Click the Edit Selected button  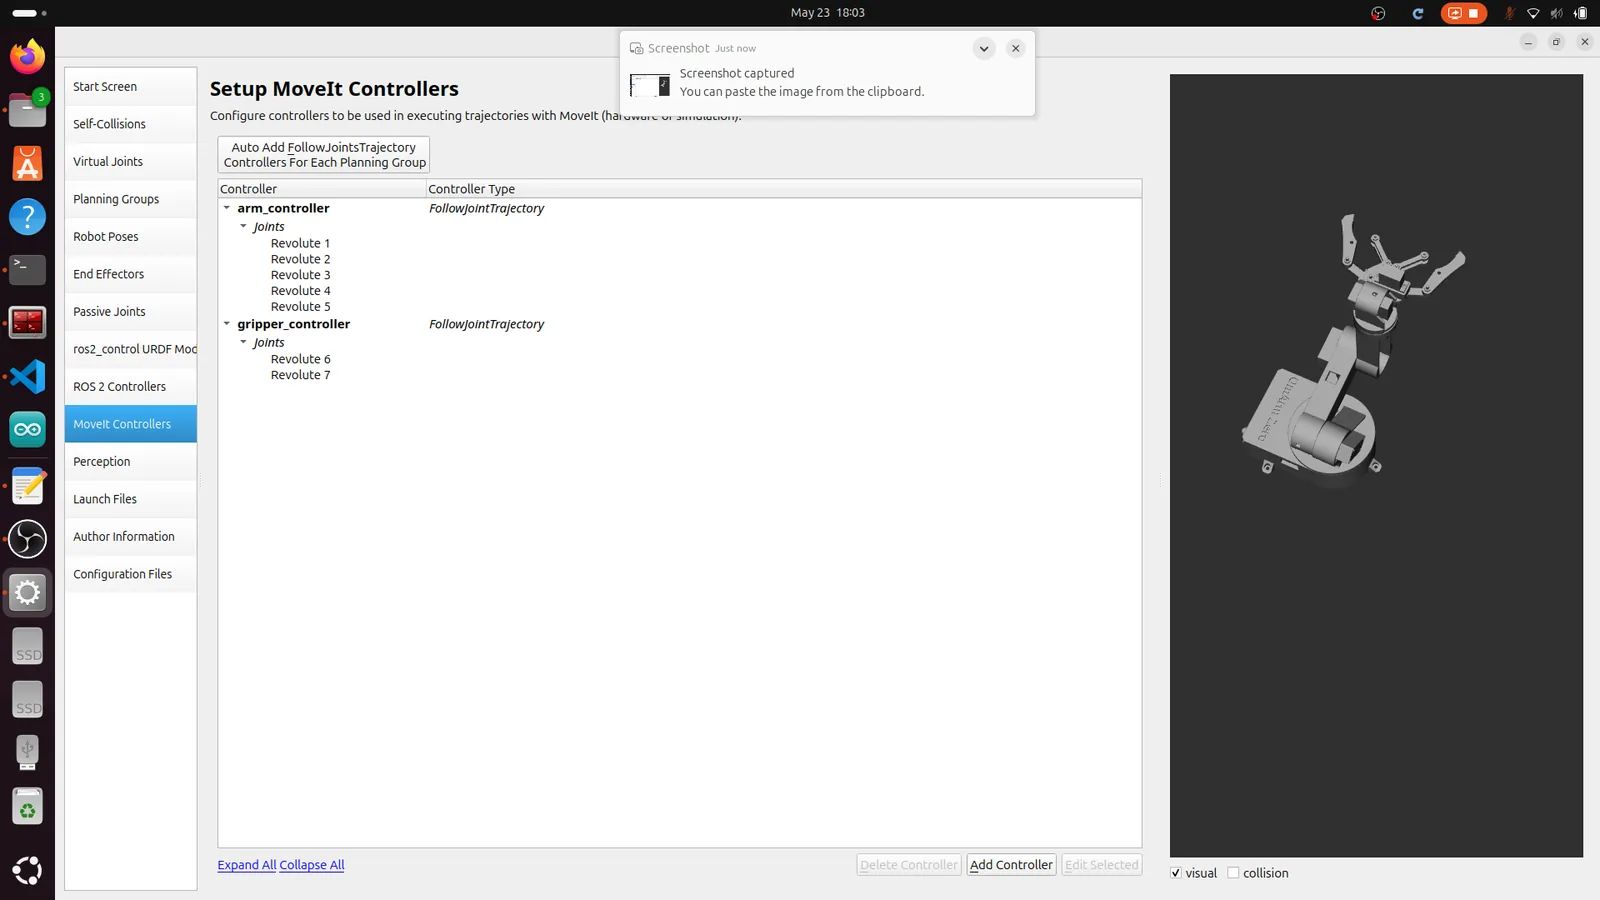tap(1101, 865)
